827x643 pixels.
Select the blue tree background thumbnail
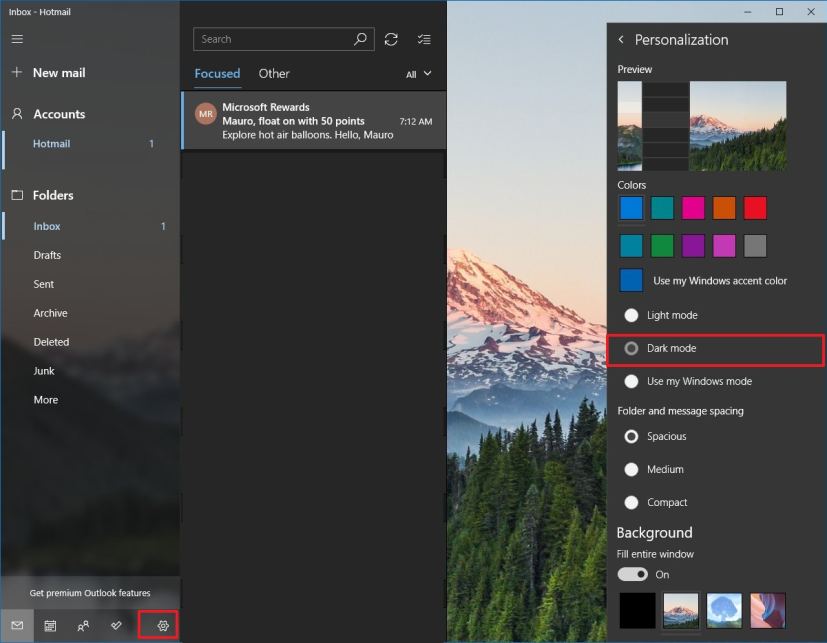[x=724, y=610]
